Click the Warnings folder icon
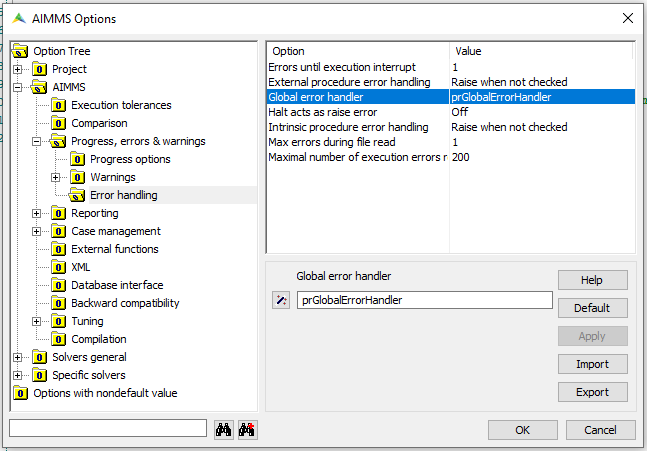The width and height of the screenshot is (647, 451). pos(77,177)
